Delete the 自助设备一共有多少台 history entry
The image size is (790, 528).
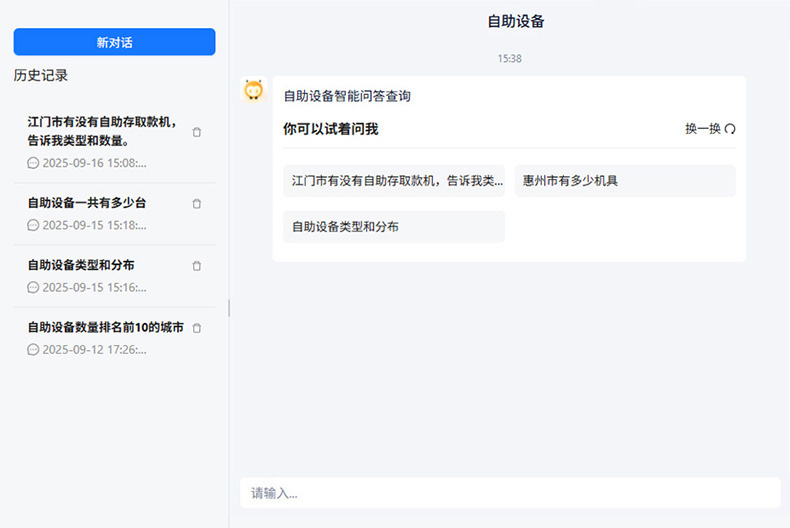(x=197, y=204)
